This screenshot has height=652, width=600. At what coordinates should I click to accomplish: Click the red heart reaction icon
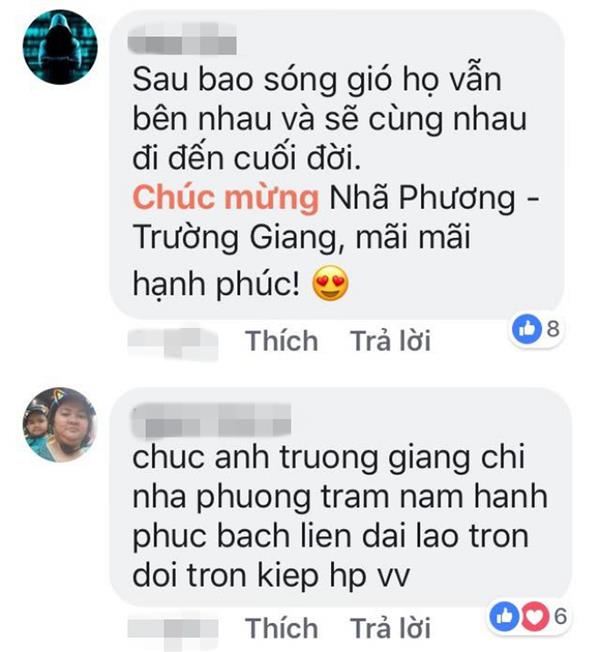pyautogui.click(x=534, y=616)
